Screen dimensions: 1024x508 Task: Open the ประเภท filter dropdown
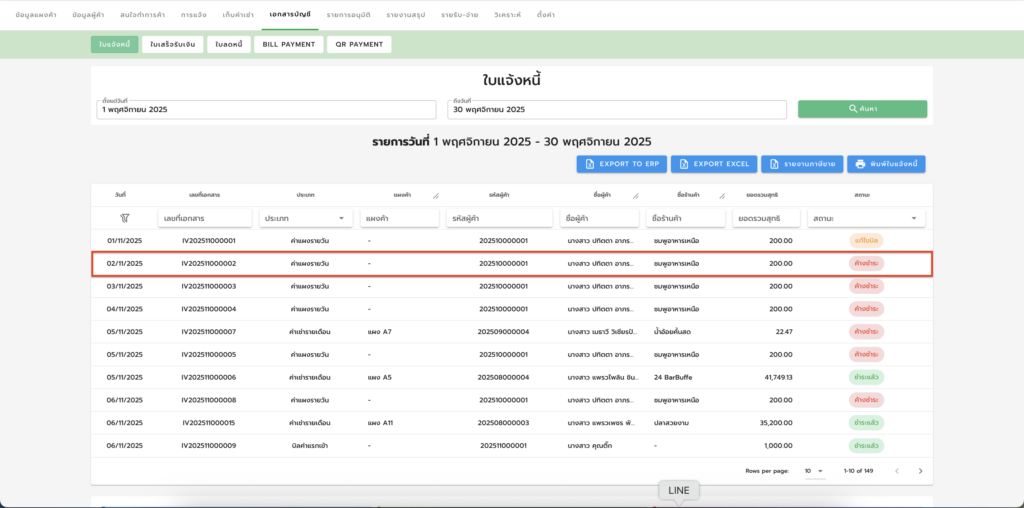click(x=305, y=218)
